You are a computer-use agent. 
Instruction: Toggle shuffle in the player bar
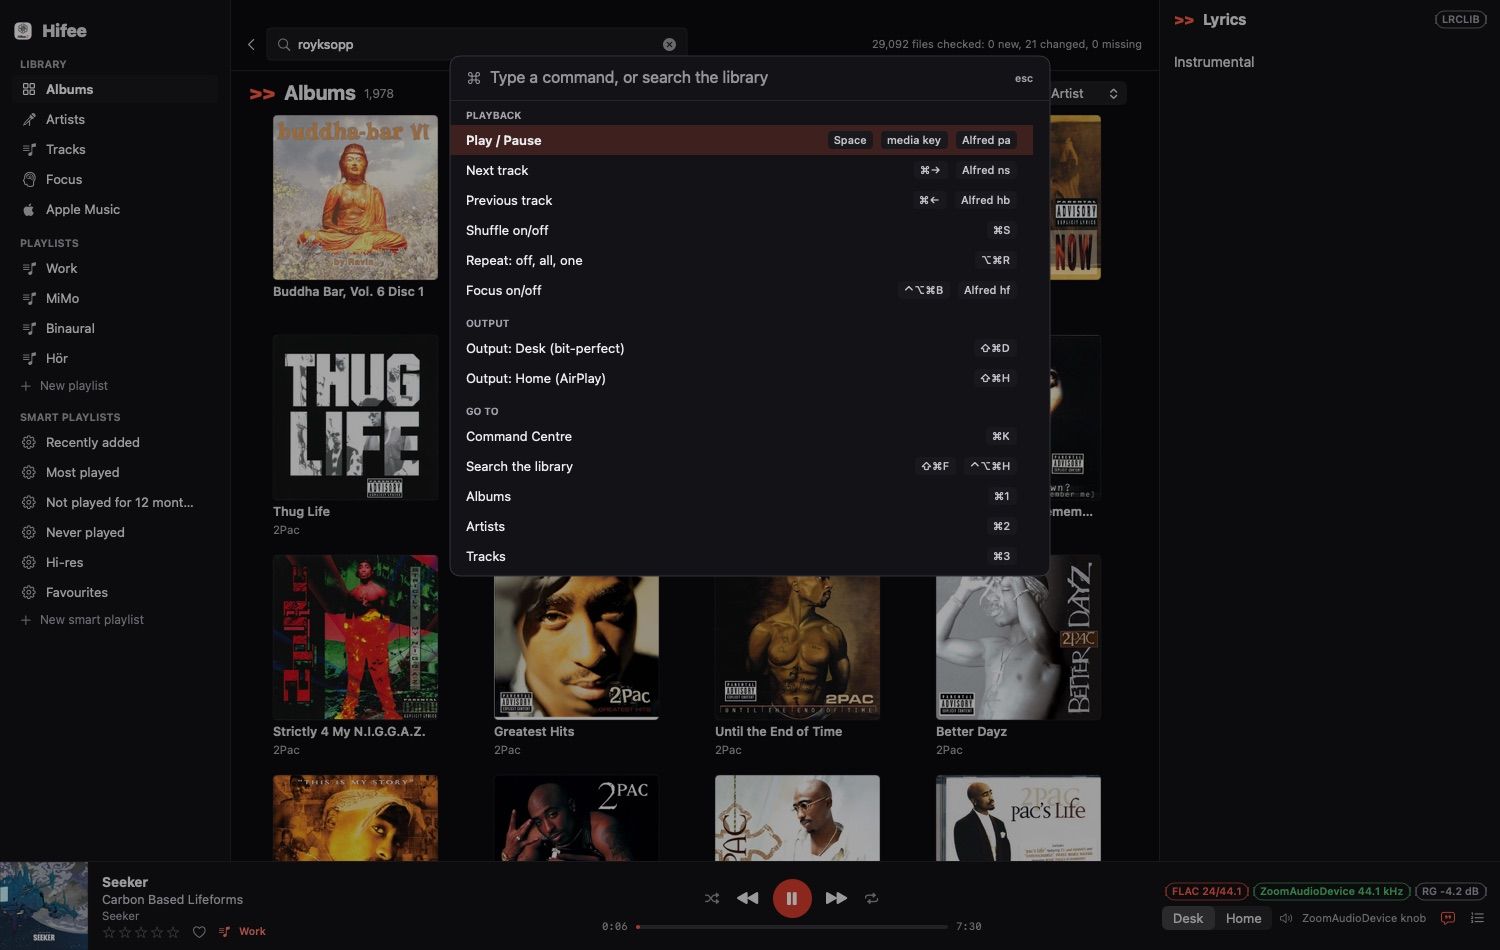point(712,898)
